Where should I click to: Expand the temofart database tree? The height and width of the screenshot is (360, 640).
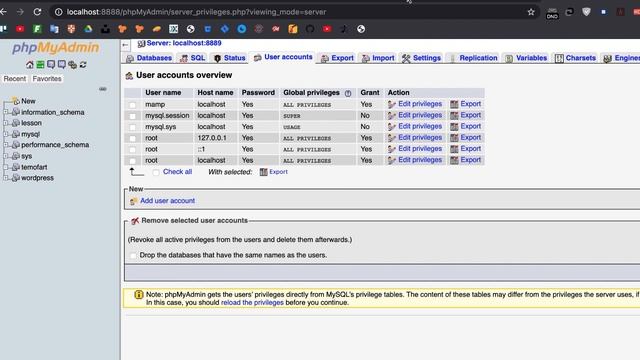coord(6,167)
